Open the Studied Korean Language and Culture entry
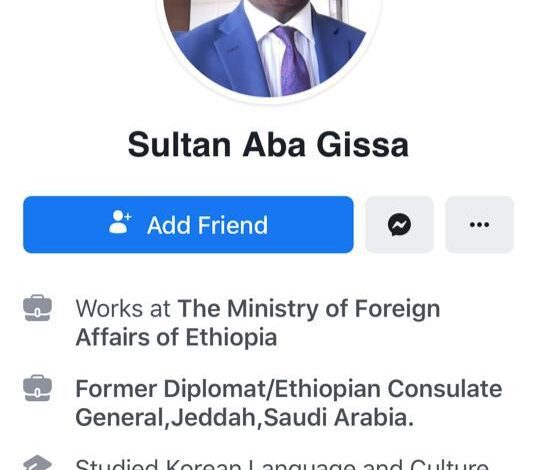The image size is (537, 470). click(282, 464)
